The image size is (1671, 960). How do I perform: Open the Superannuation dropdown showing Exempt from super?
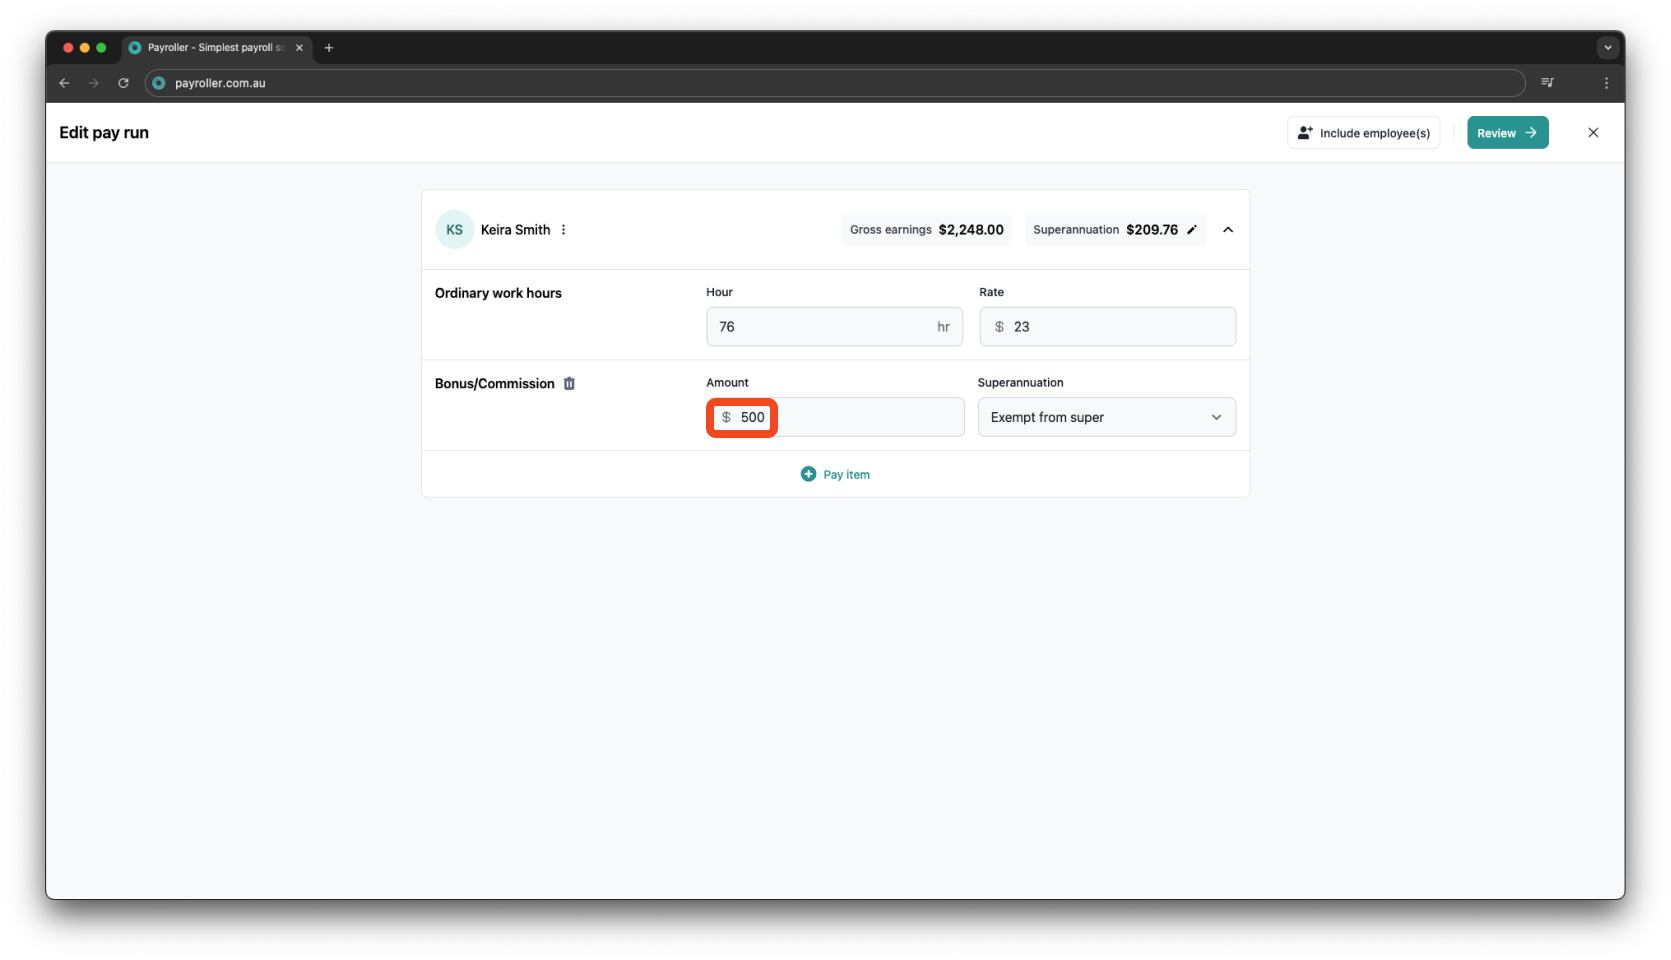[1106, 417]
